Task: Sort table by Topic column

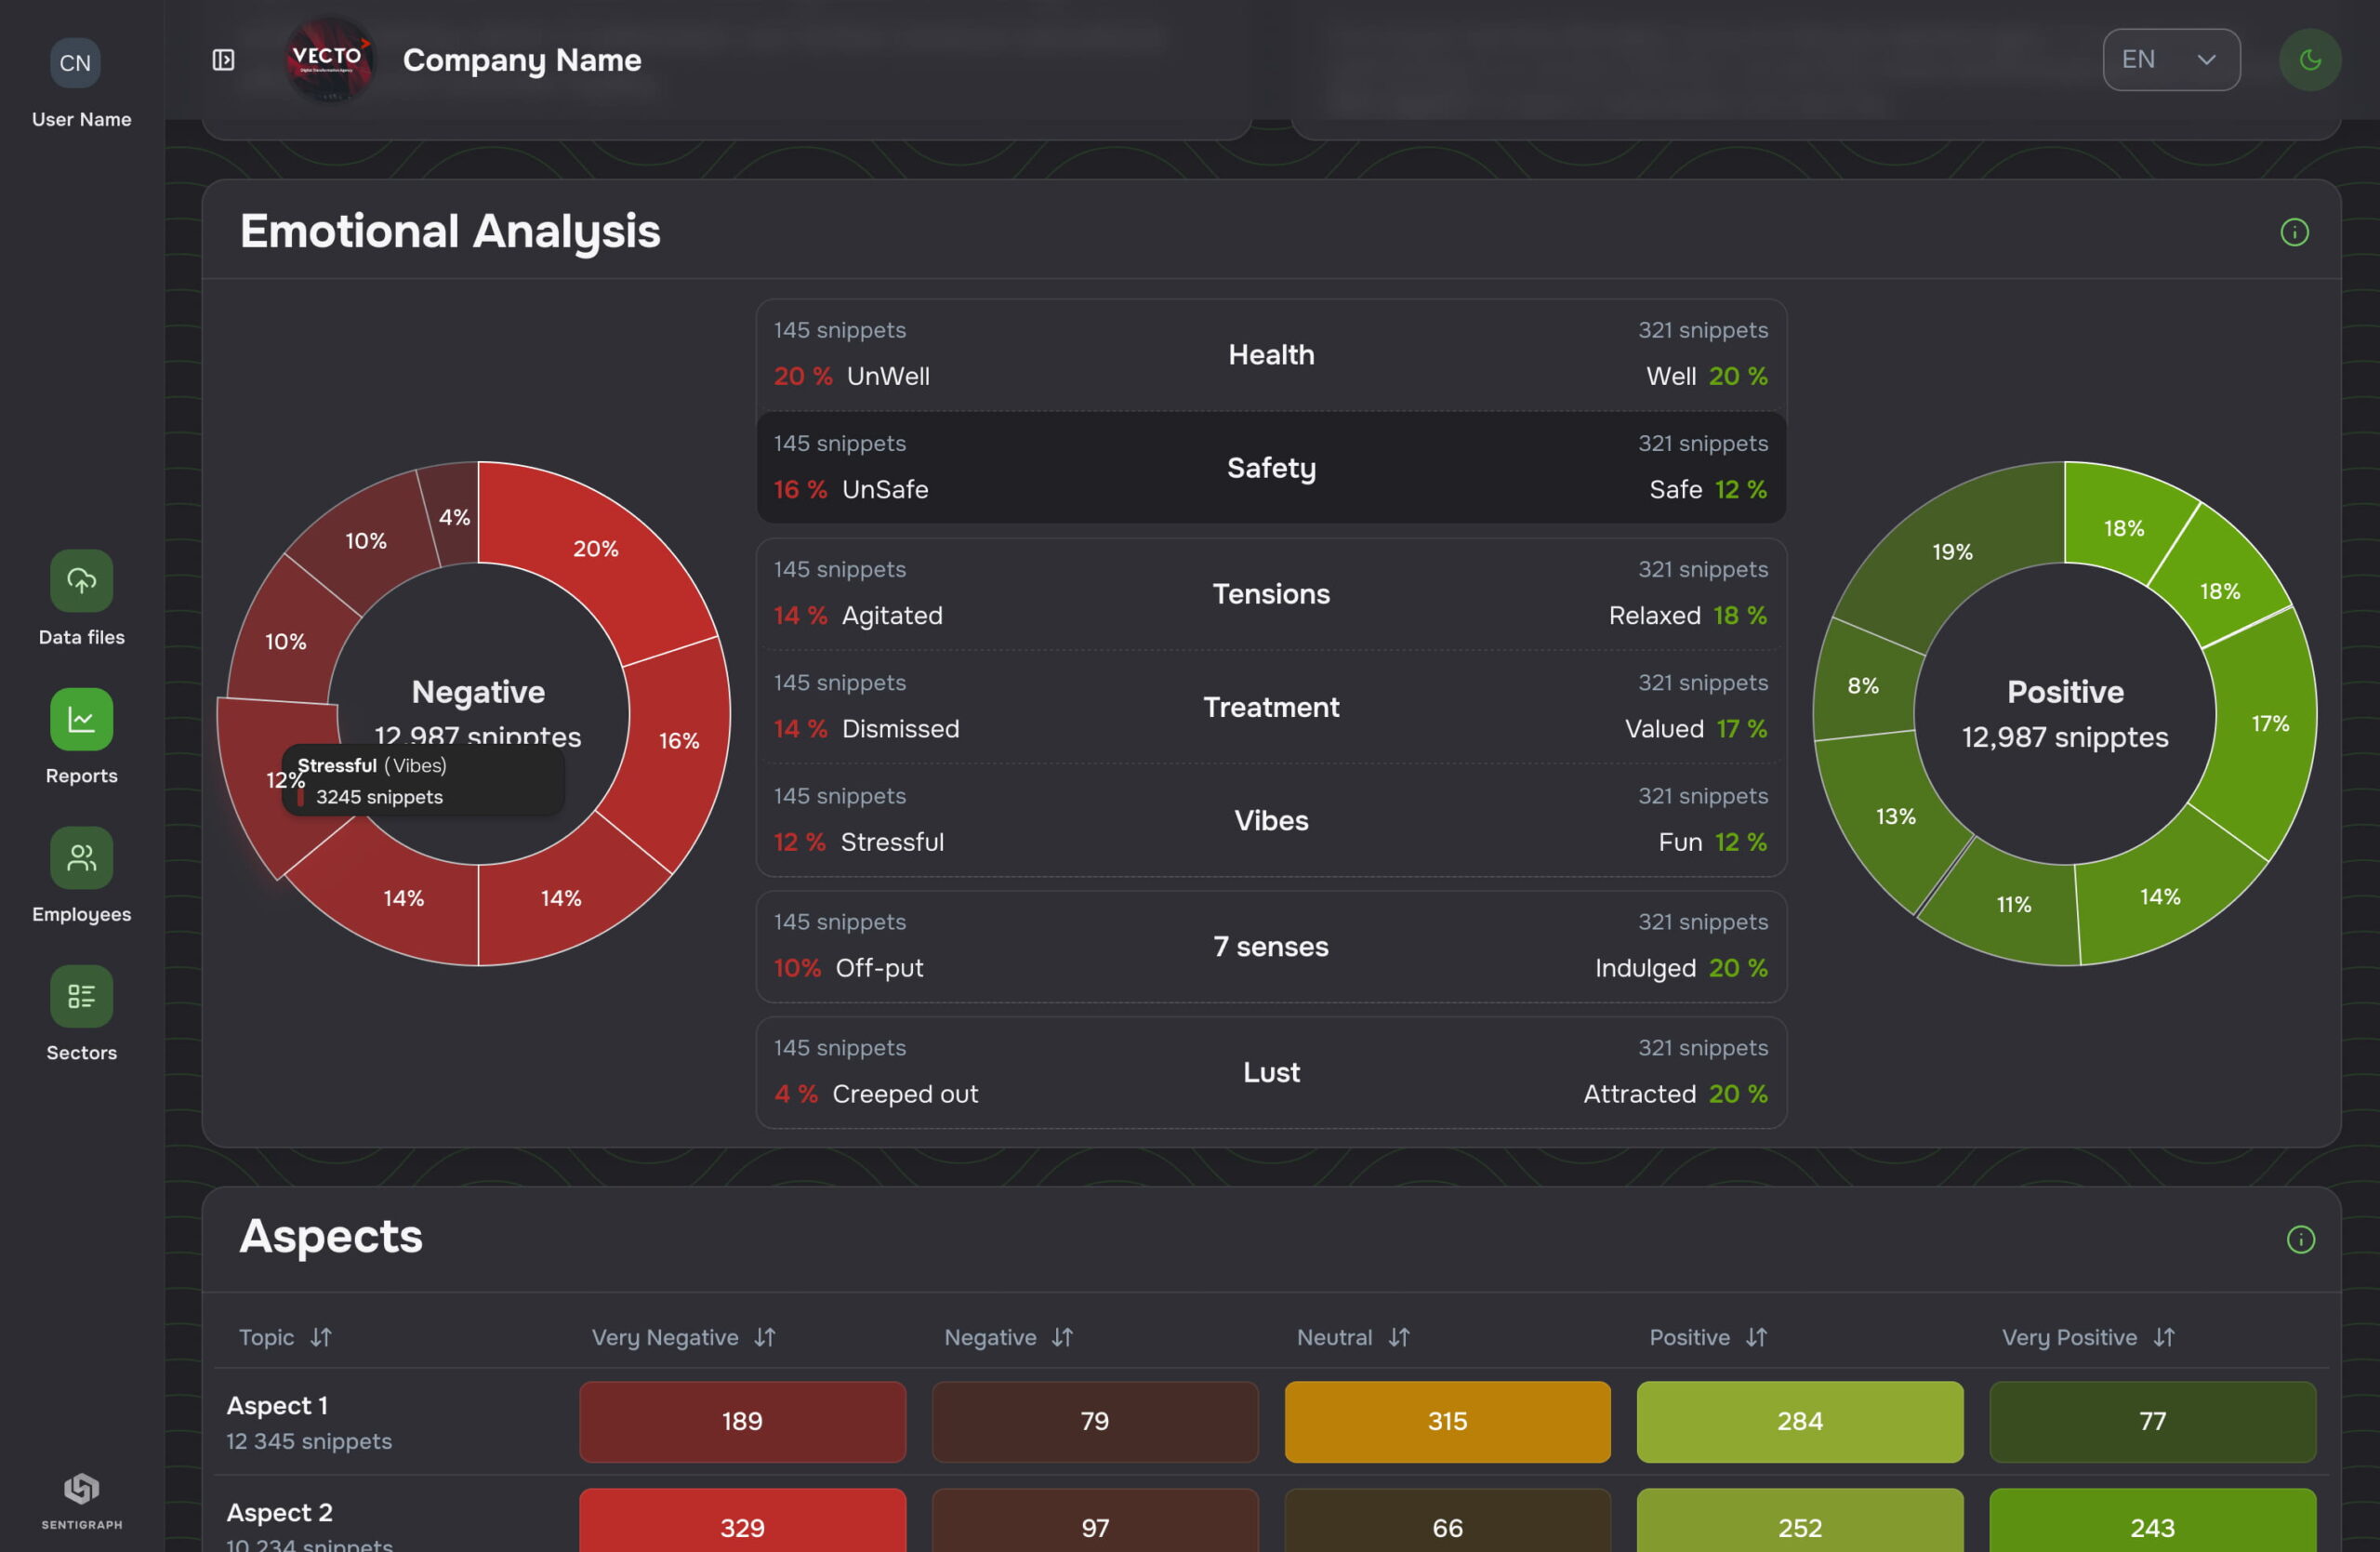Action: click(319, 1337)
